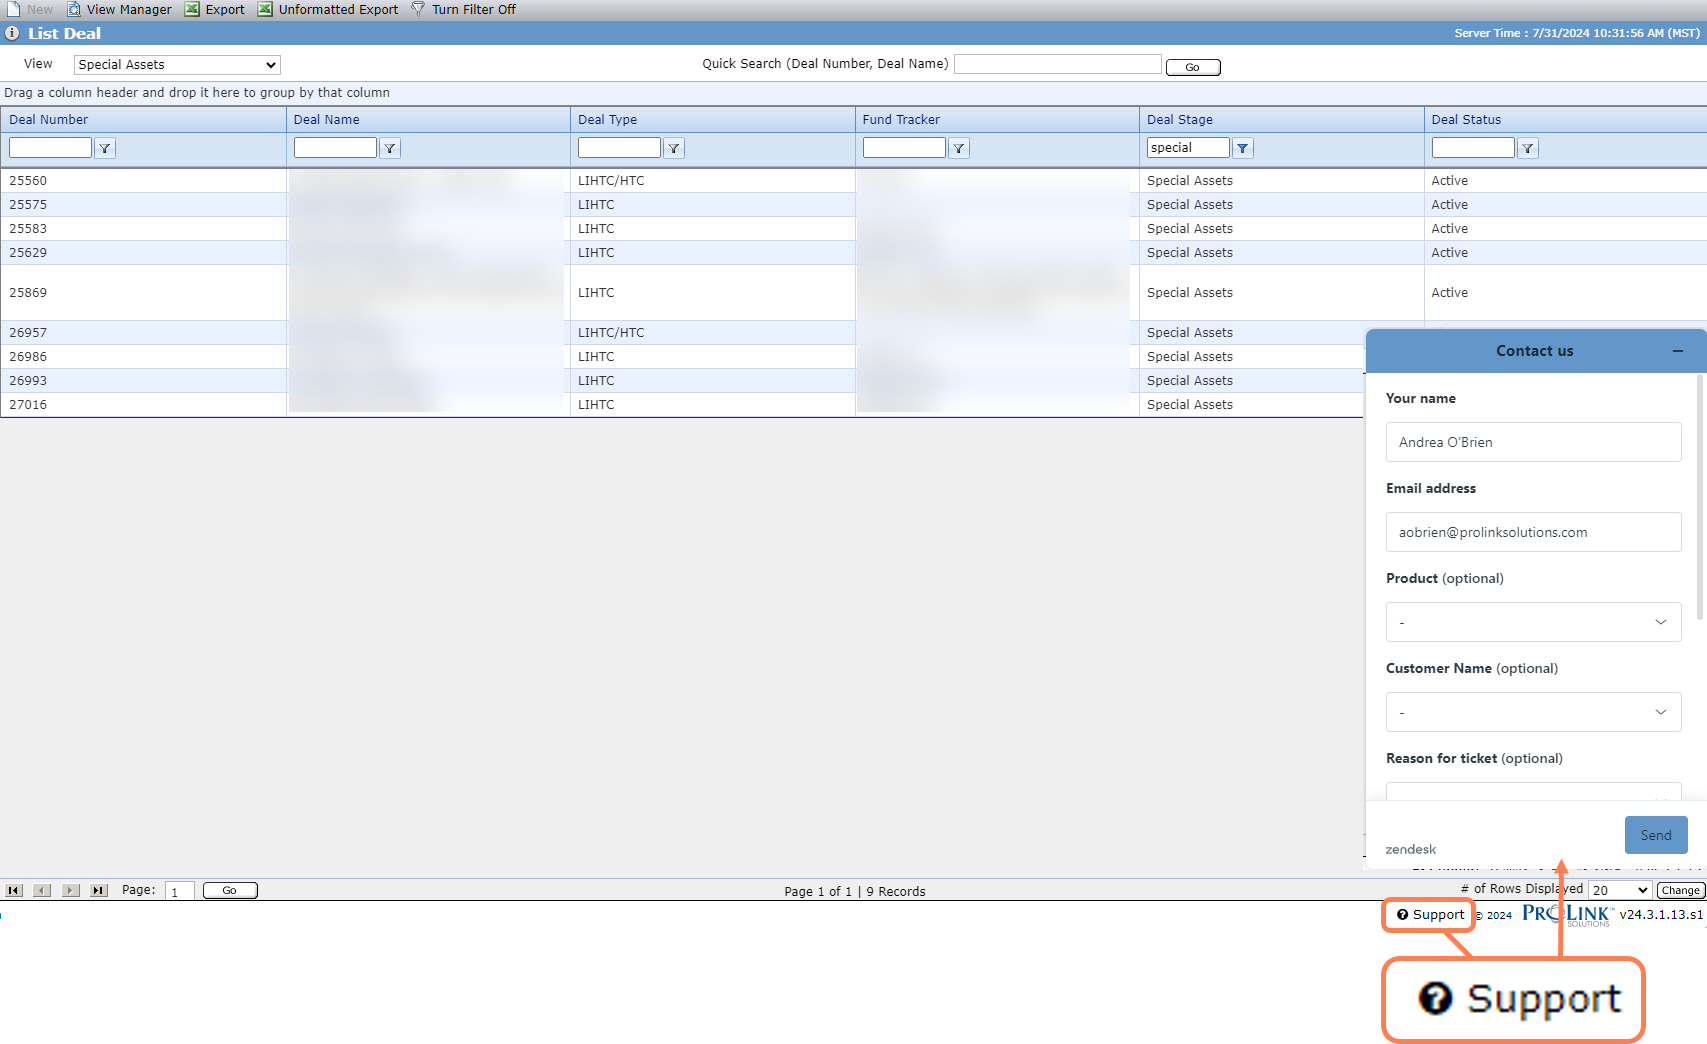Sort by Deal Stage column header
Image resolution: width=1707 pixels, height=1044 pixels.
tap(1179, 120)
